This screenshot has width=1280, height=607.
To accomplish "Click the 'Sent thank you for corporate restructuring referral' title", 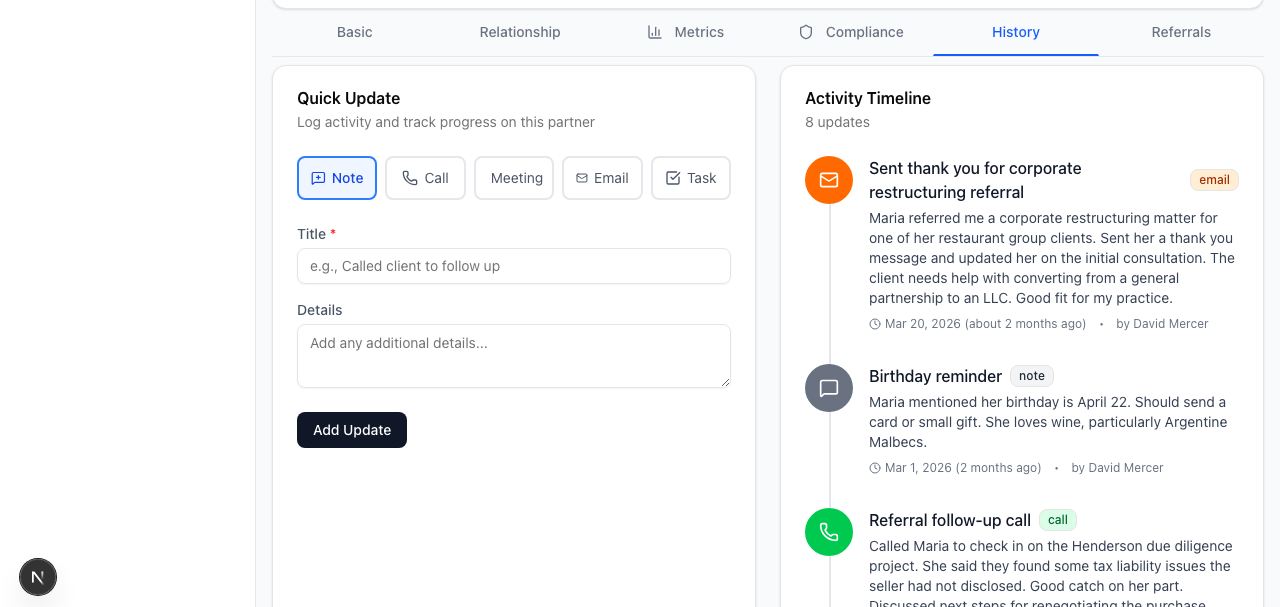I will click(975, 180).
